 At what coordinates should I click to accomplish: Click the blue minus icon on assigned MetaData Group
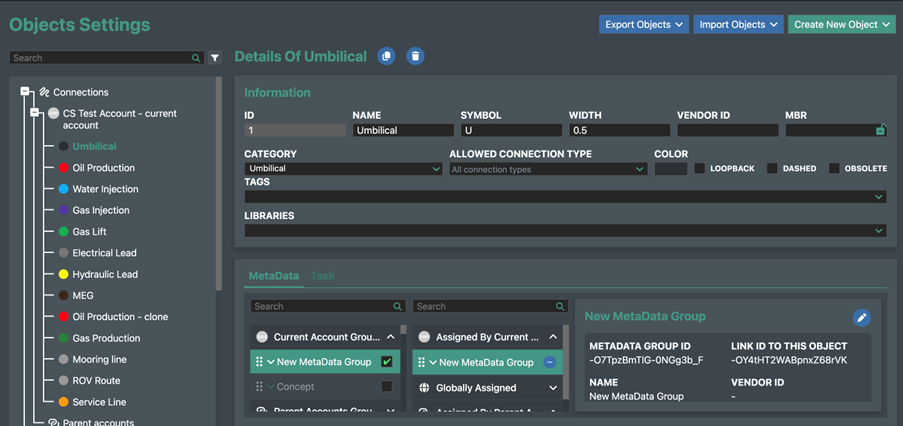click(x=550, y=362)
